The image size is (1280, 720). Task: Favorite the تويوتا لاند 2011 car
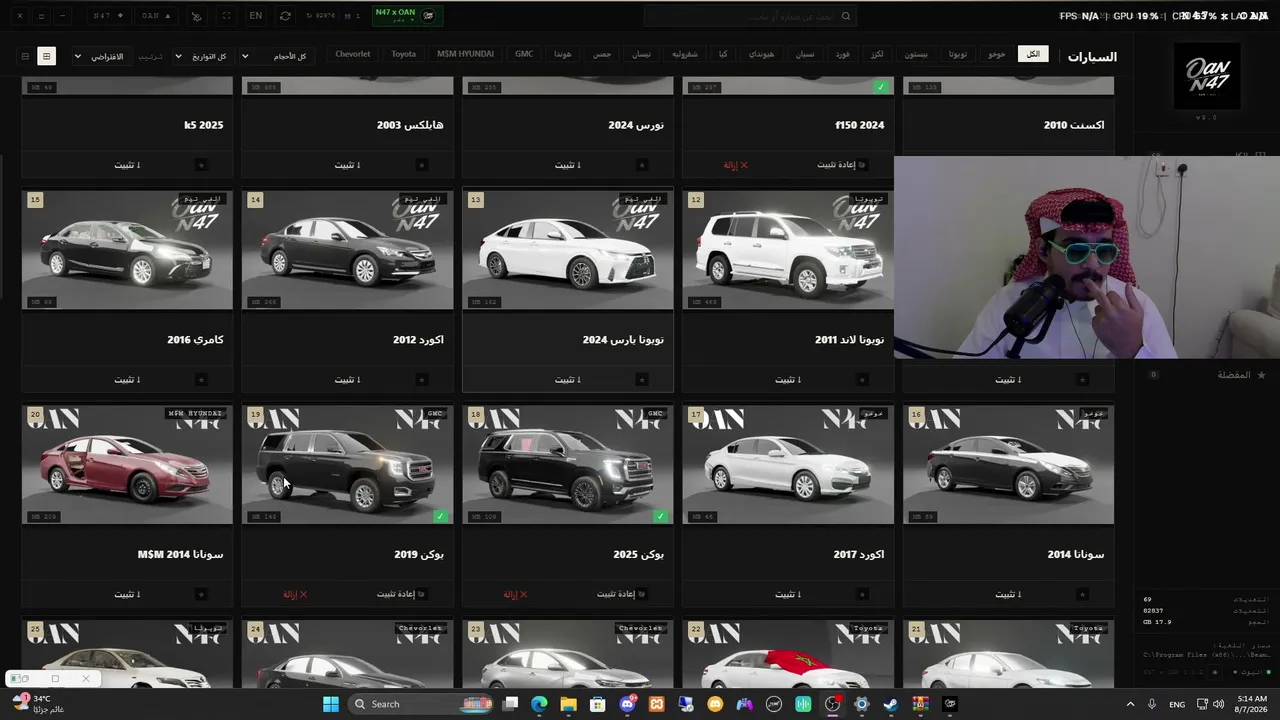click(x=861, y=380)
